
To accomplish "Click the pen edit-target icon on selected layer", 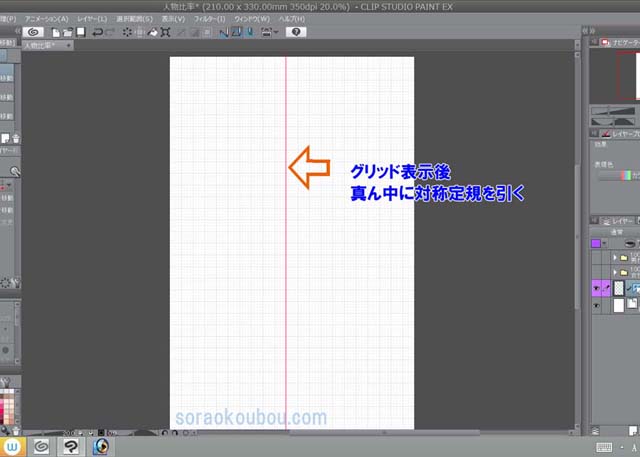I will (606, 288).
